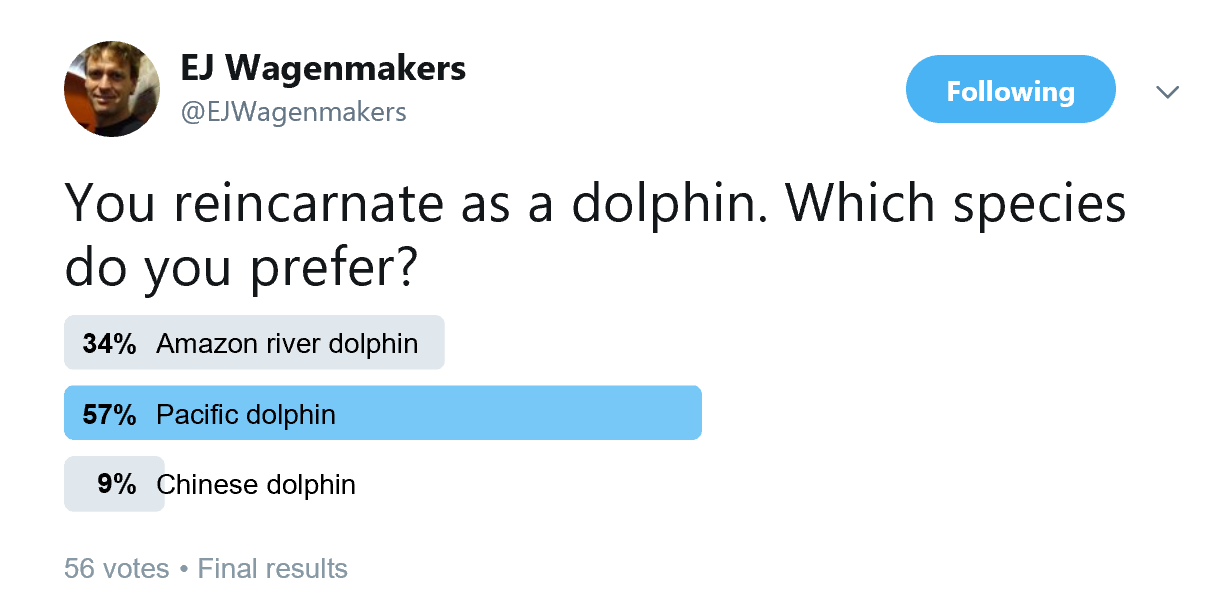Open the @EJWagenmakers handle link
Viewport: 1221px width, 606px height.
click(293, 112)
